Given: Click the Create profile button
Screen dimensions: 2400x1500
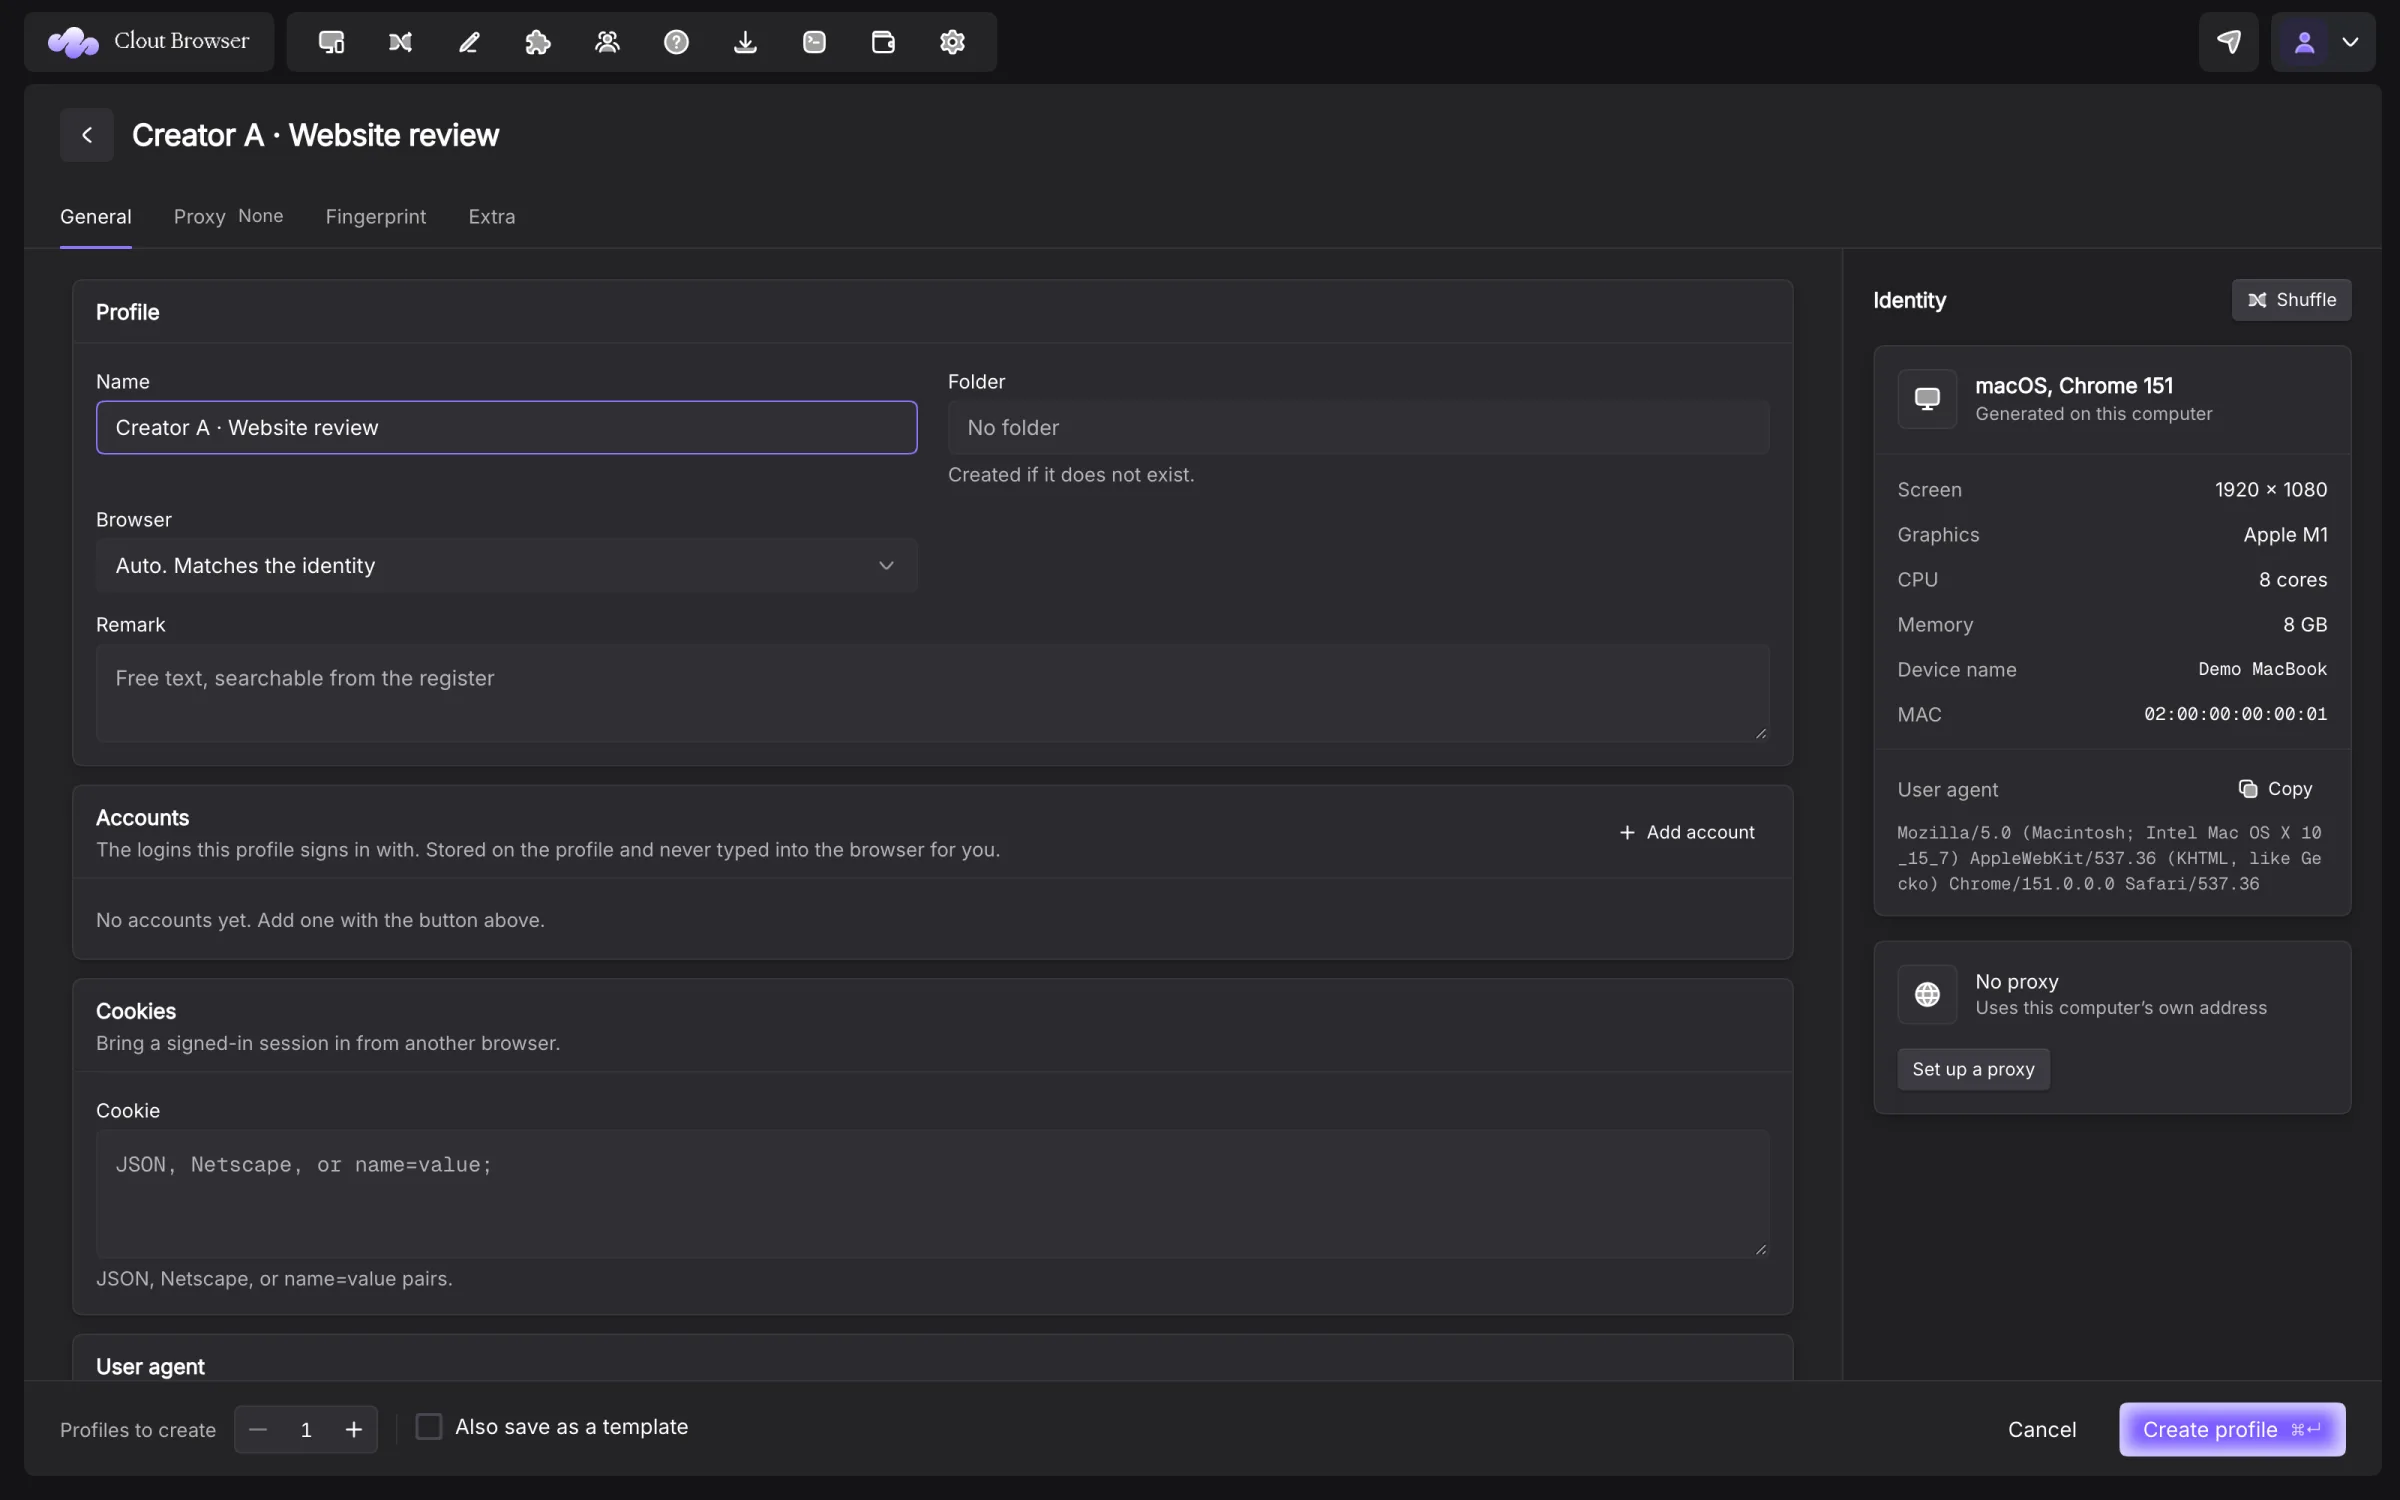Looking at the screenshot, I should (2232, 1430).
